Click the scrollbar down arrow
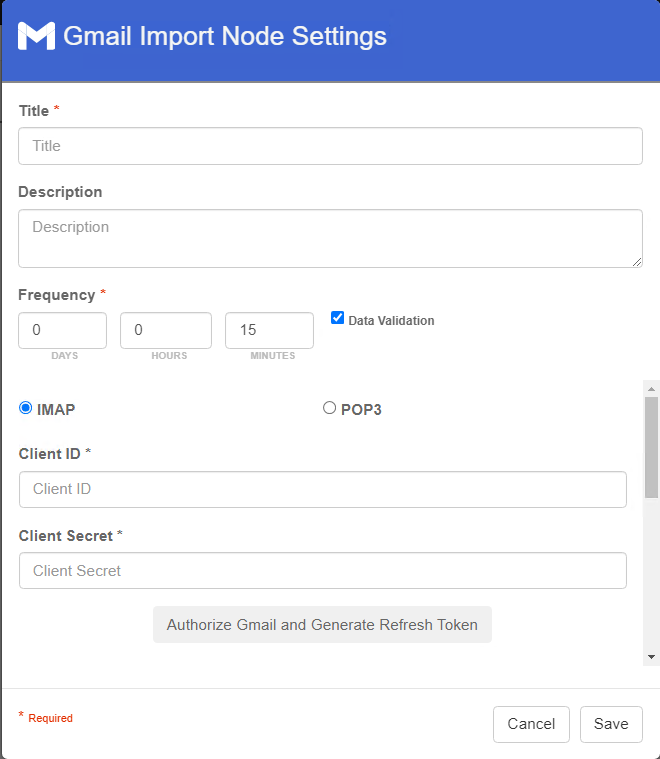Viewport: 660px width, 759px height. pos(651,657)
